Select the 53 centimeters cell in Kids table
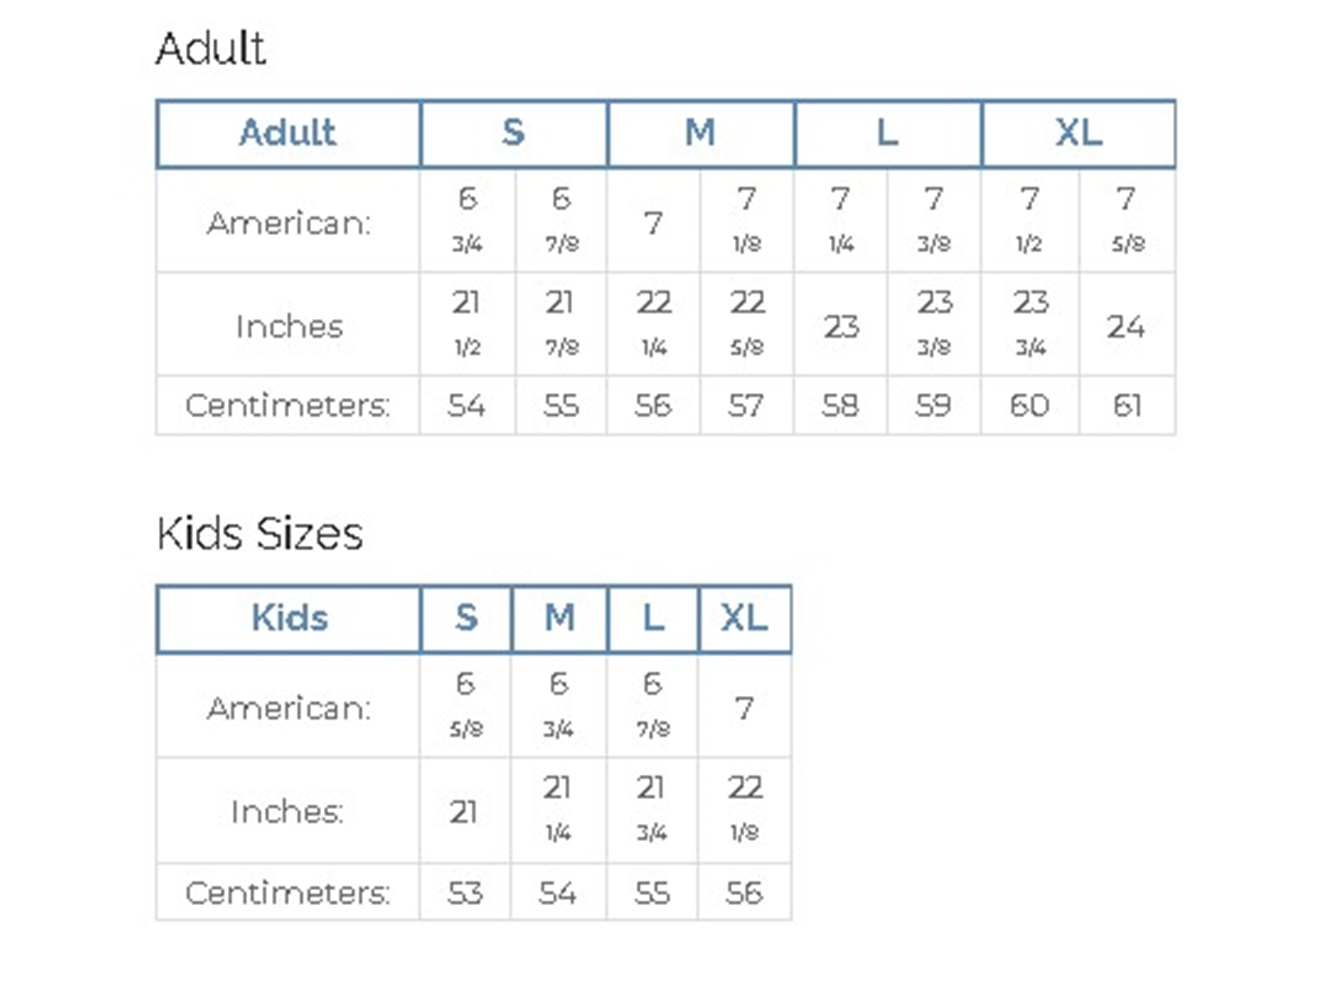Image resolution: width=1344 pixels, height=1000 pixels. [x=465, y=892]
